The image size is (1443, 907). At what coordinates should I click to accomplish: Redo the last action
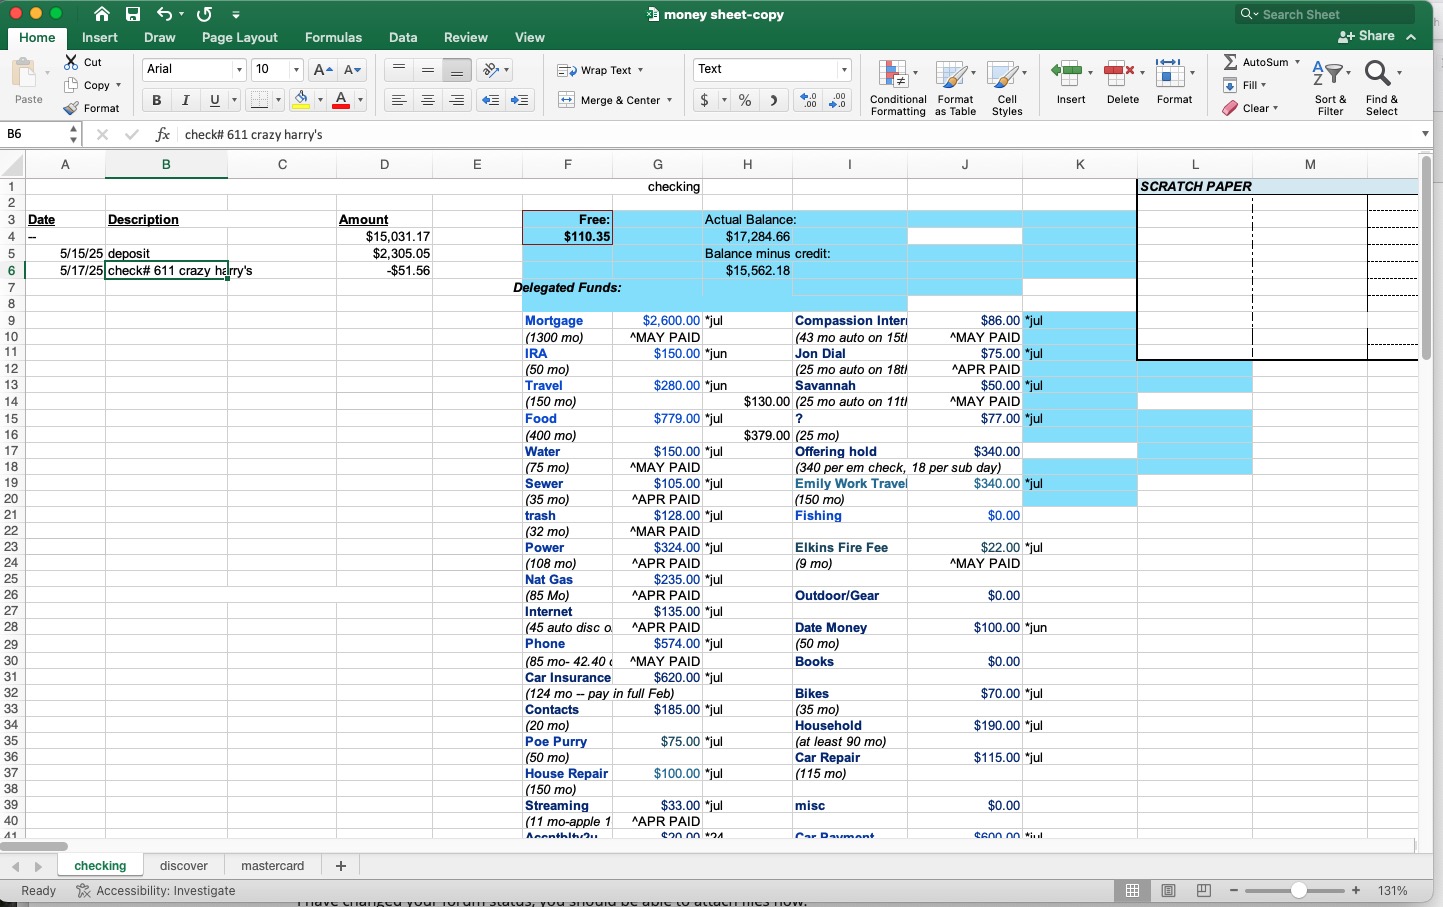click(x=205, y=14)
